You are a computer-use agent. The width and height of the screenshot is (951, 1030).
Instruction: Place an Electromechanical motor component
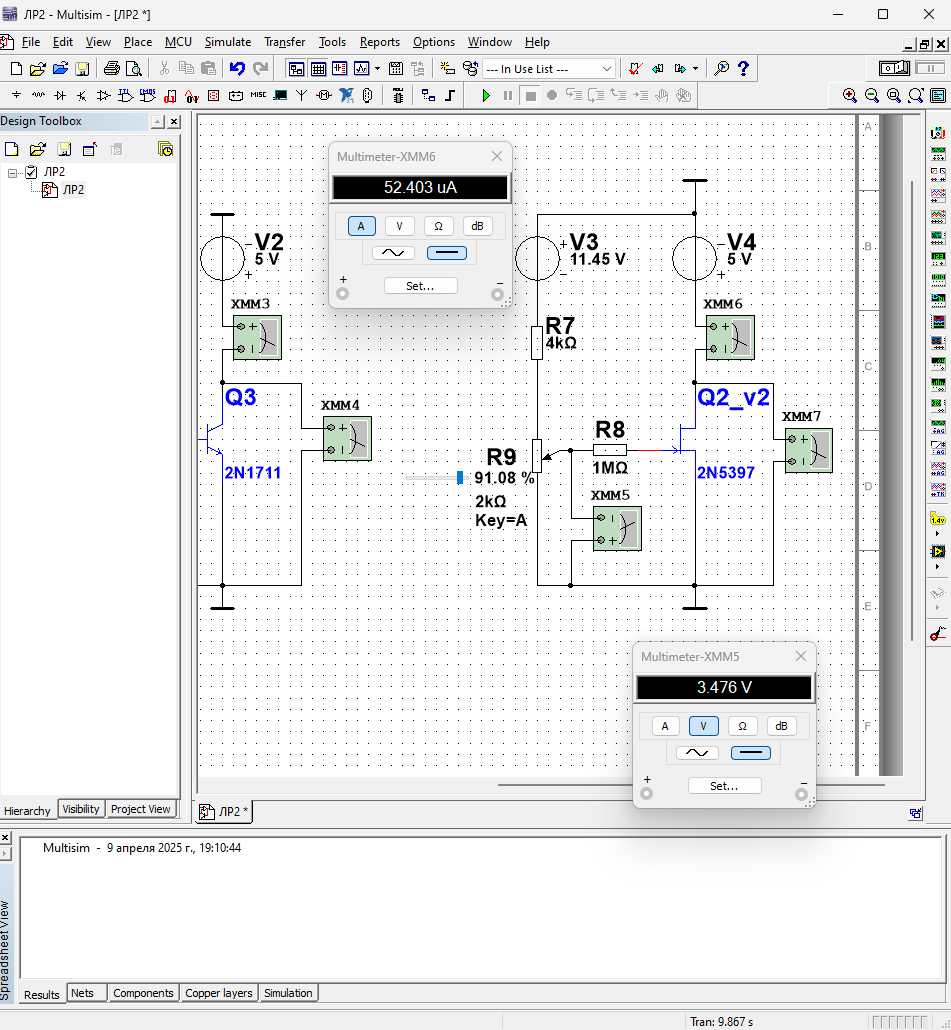(x=324, y=96)
